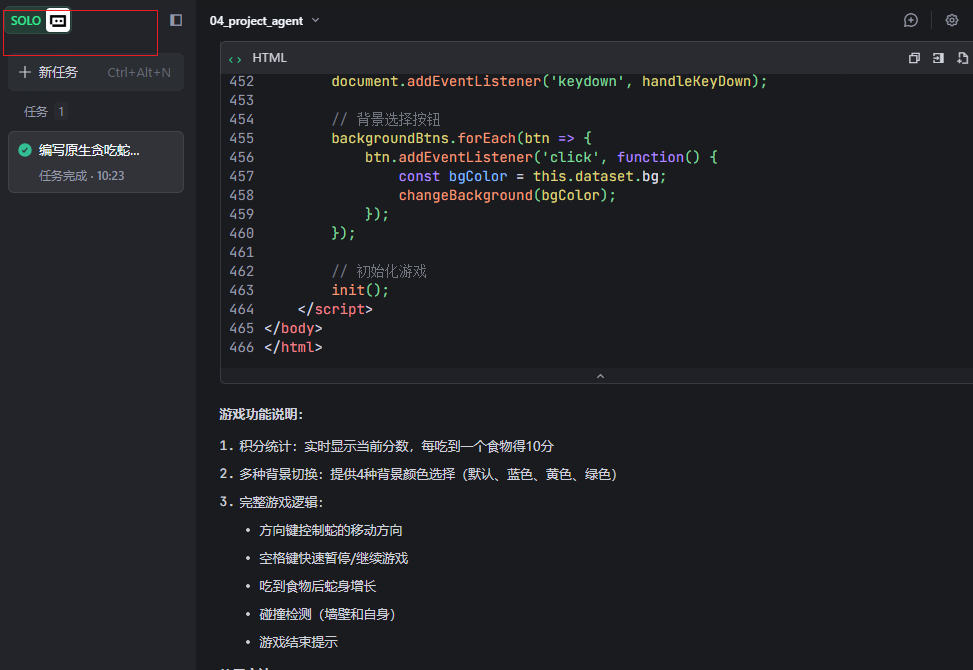Click the 空格键快速暂停/继续游戏 bullet
Viewport: 973px width, 670px height.
click(x=334, y=558)
